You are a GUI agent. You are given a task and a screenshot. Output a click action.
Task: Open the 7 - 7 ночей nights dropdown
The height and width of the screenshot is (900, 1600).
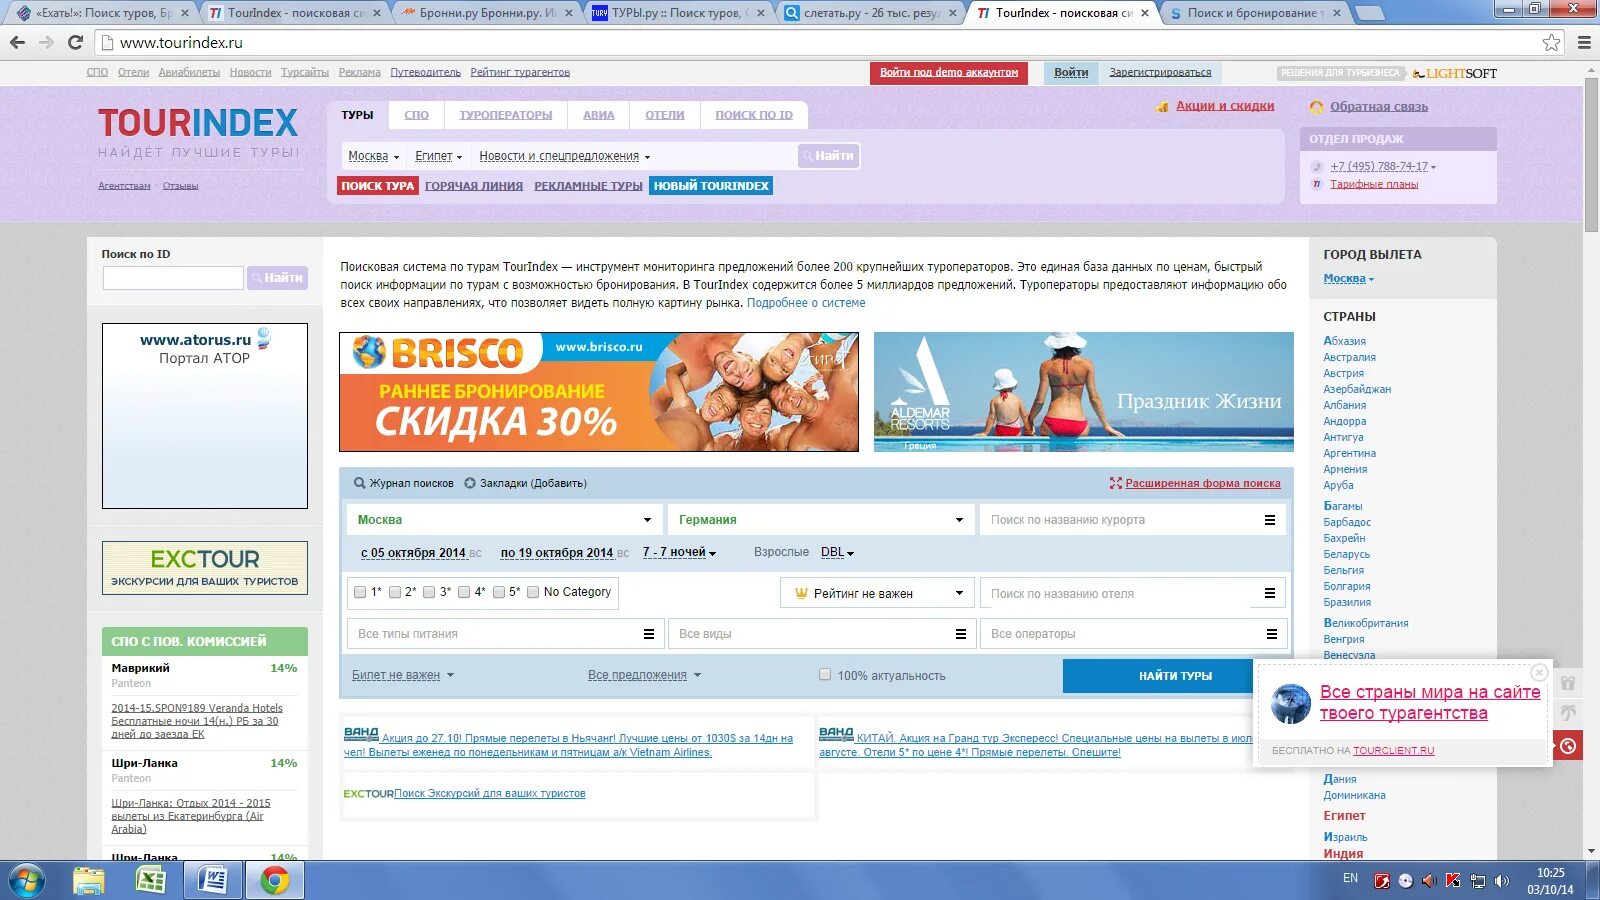click(679, 553)
